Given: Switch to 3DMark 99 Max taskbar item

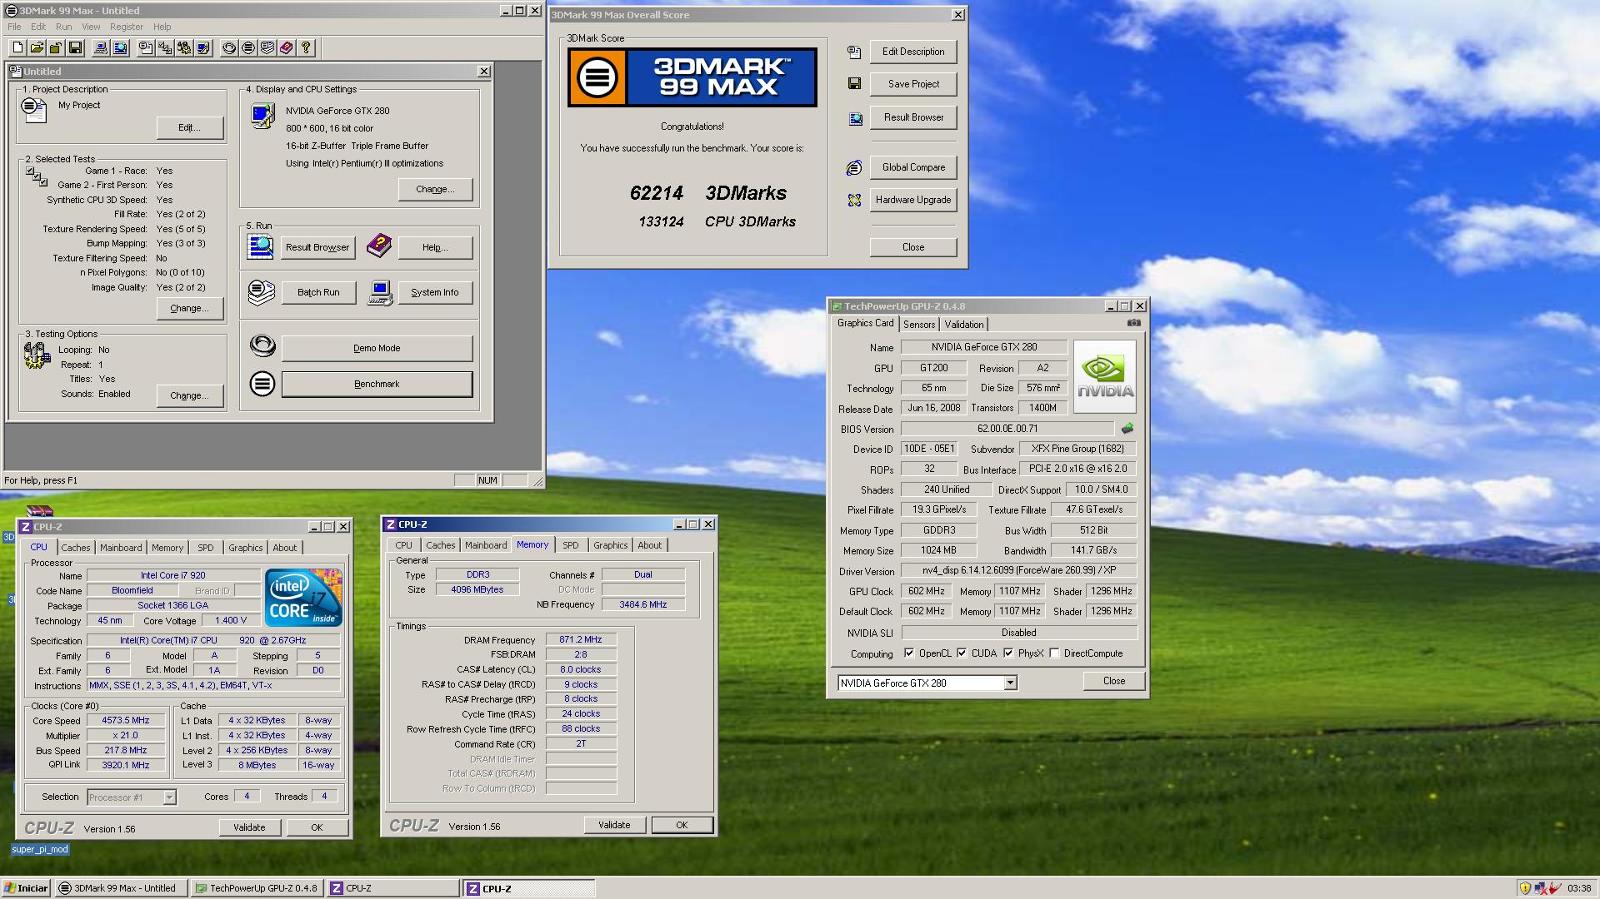Looking at the screenshot, I should coord(119,888).
